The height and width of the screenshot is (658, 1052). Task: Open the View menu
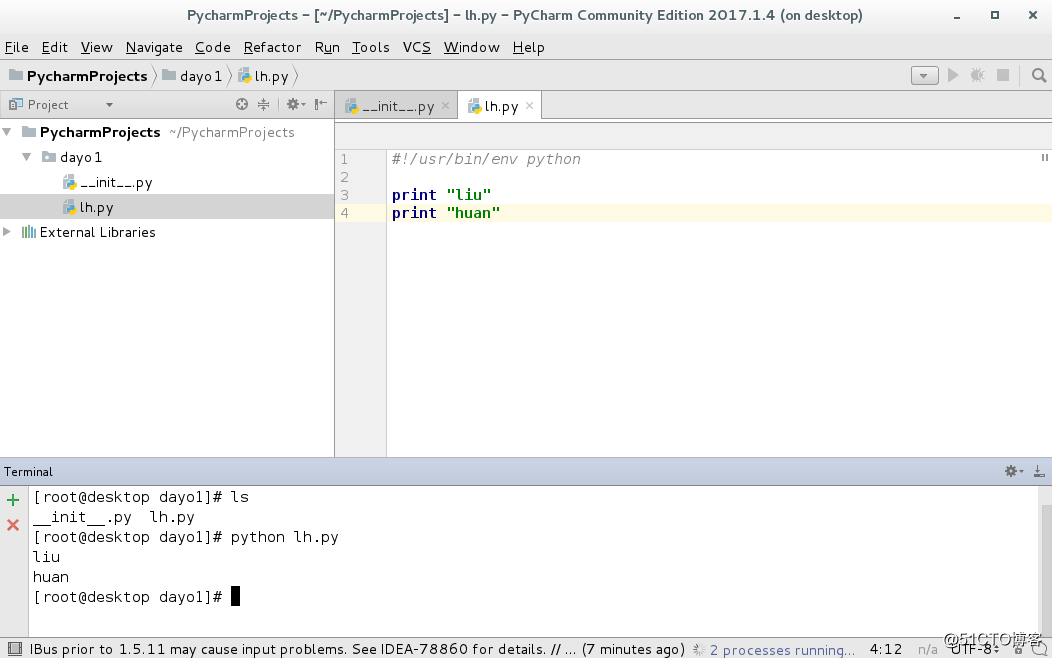97,47
